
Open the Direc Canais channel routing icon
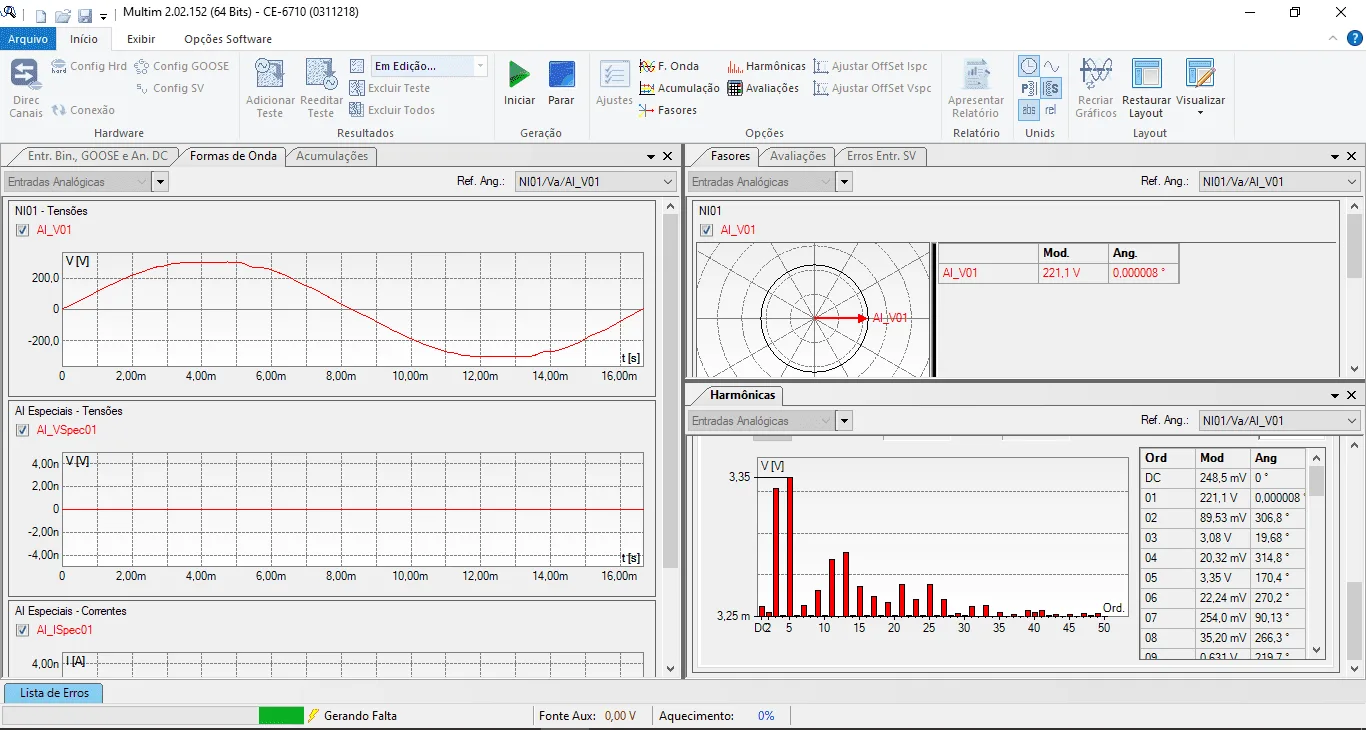click(x=25, y=75)
